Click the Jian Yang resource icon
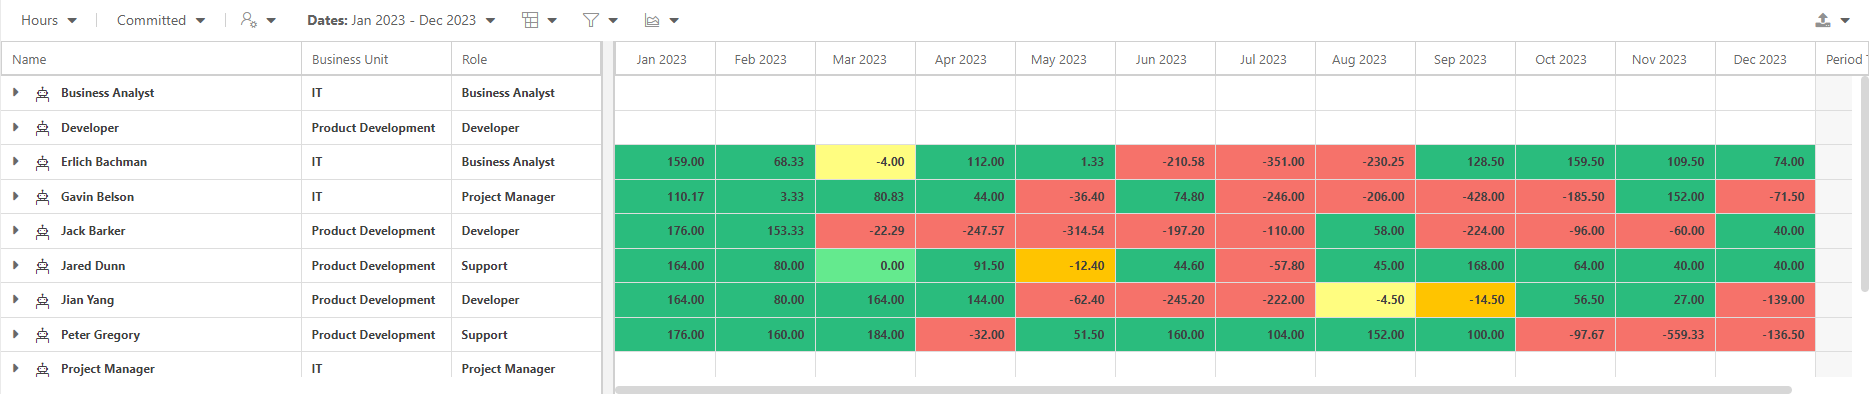Image resolution: width=1869 pixels, height=394 pixels. pyautogui.click(x=43, y=300)
